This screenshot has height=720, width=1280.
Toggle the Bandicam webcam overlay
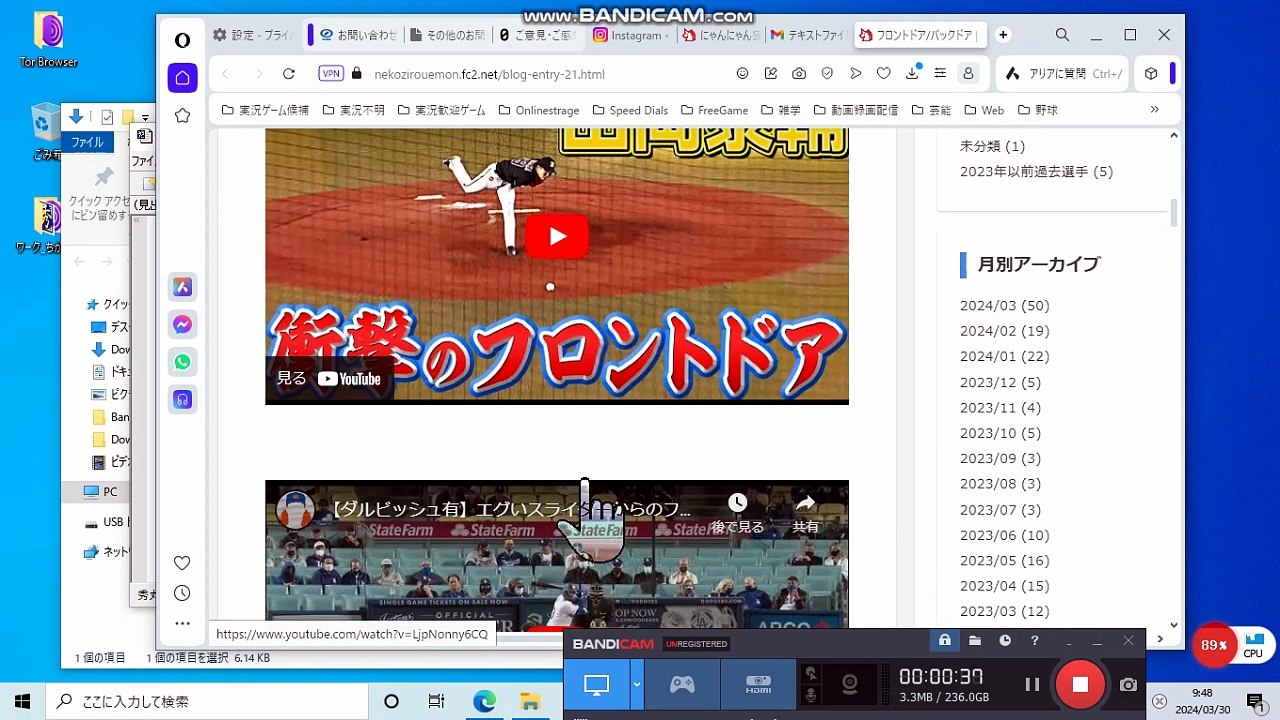pos(849,685)
